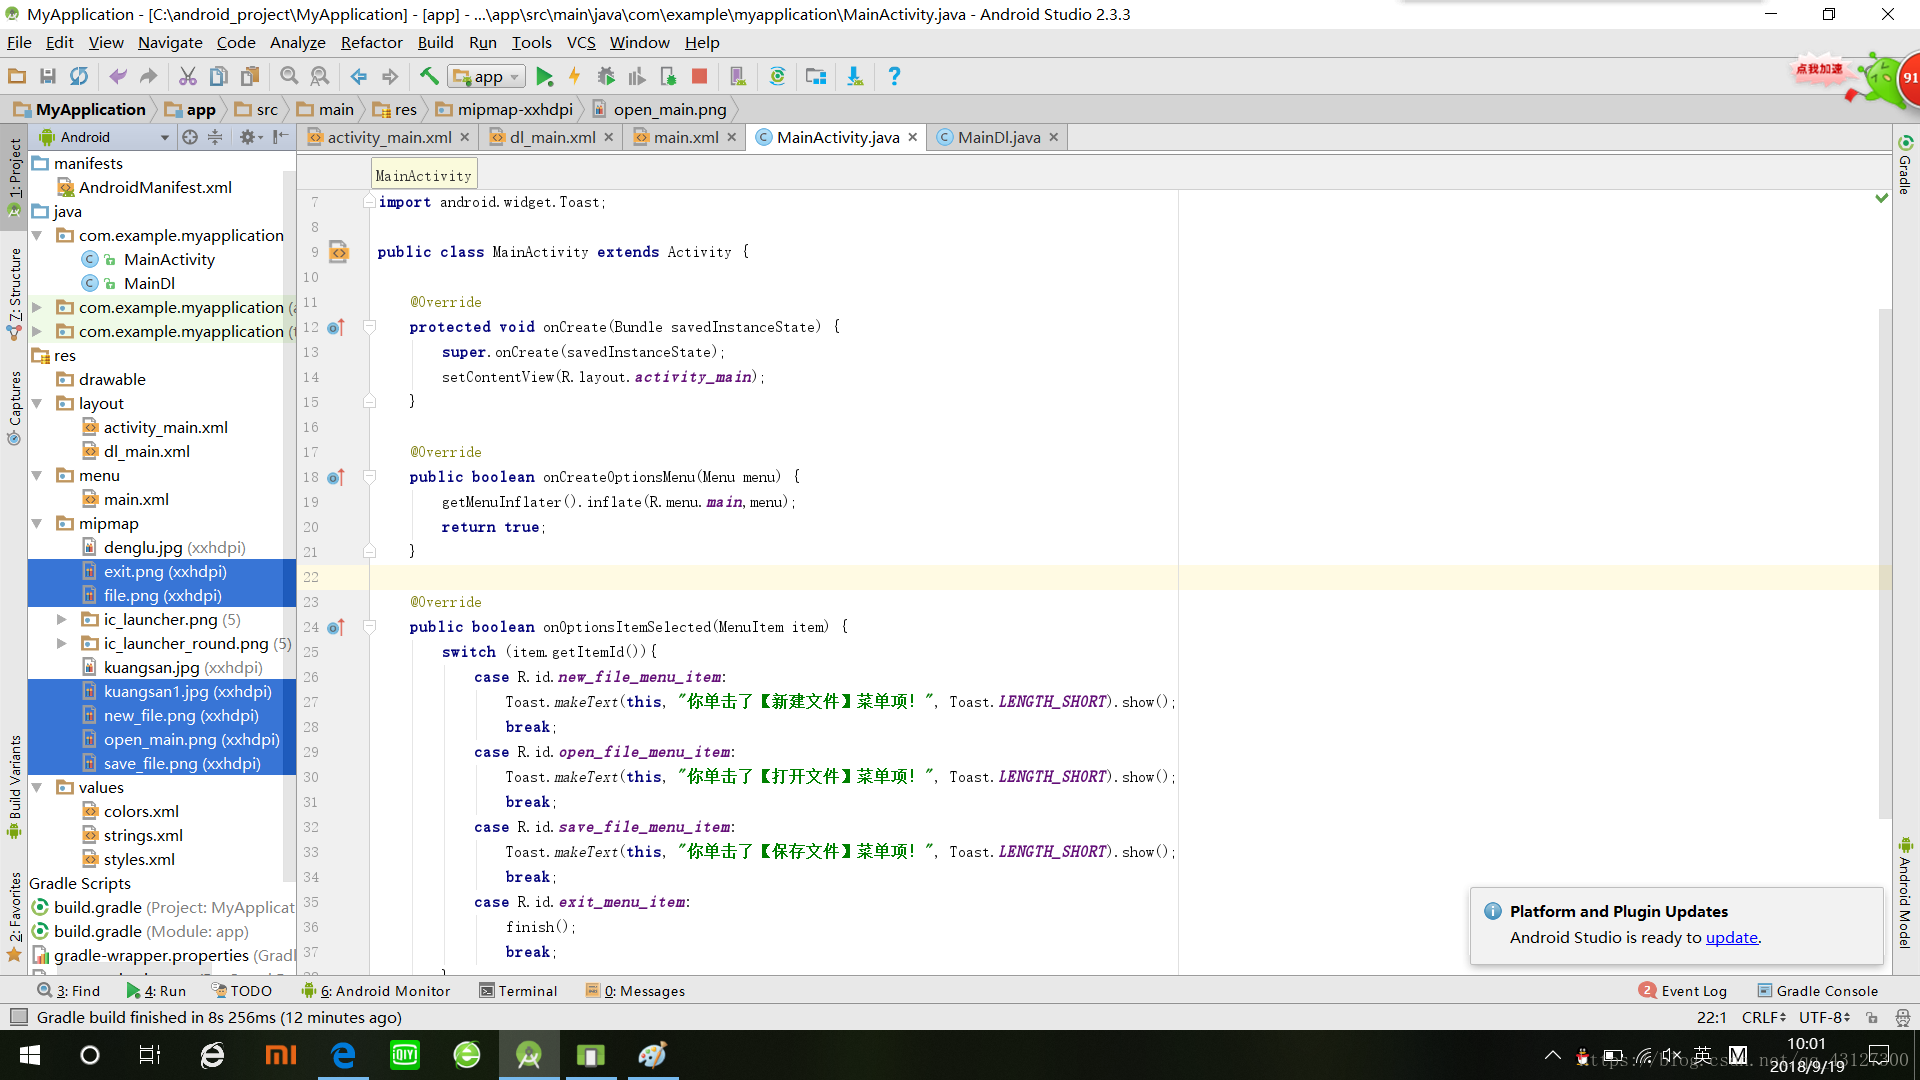Toggle the 7: Structure tool window

coord(14,293)
